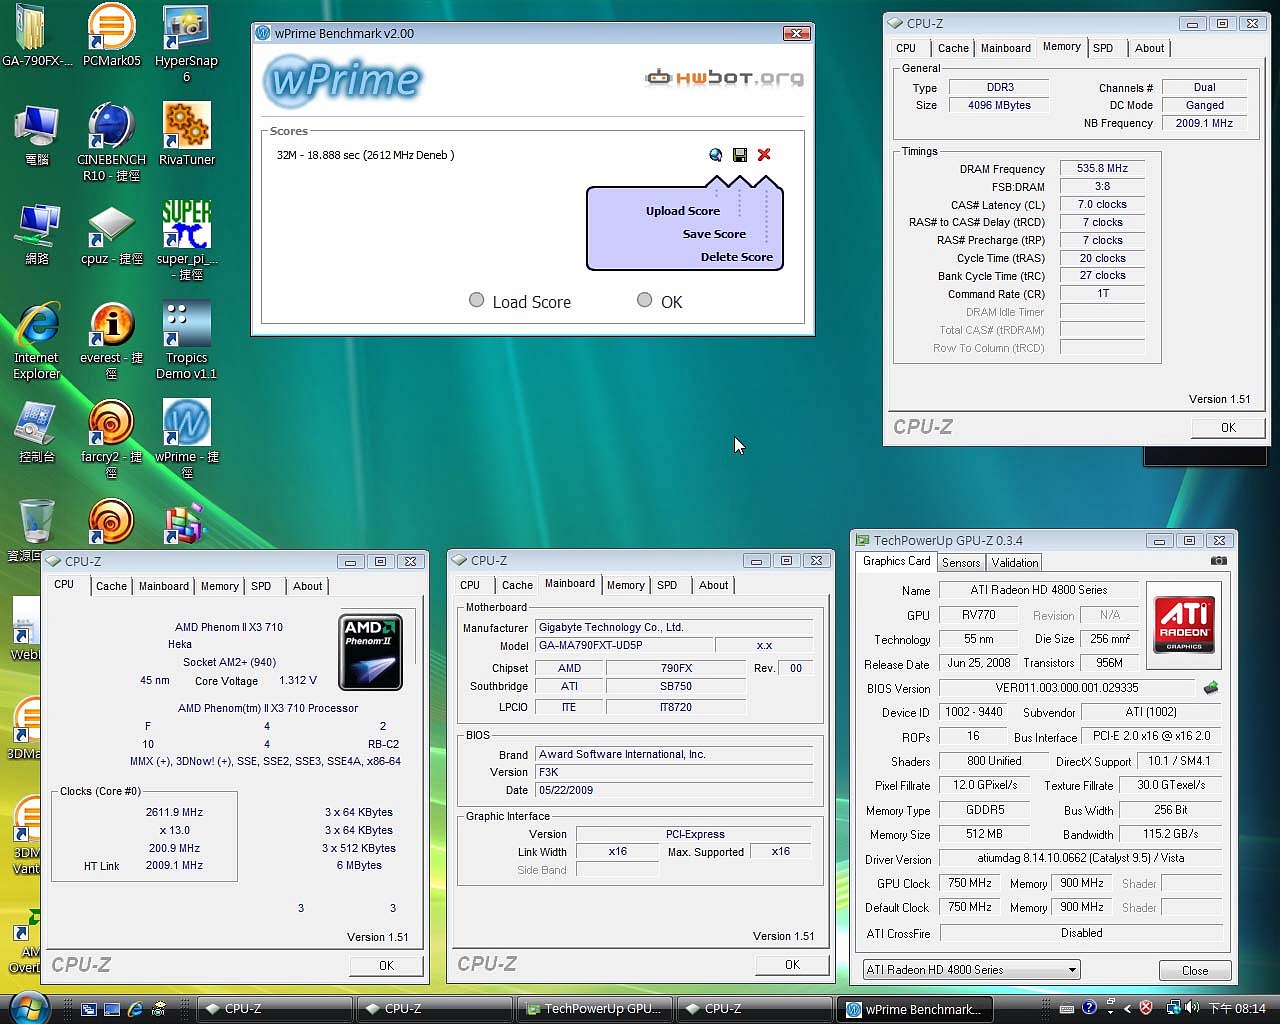Open CPU tab in the CPU-Z motherboard window
The height and width of the screenshot is (1024, 1280).
[x=470, y=585]
